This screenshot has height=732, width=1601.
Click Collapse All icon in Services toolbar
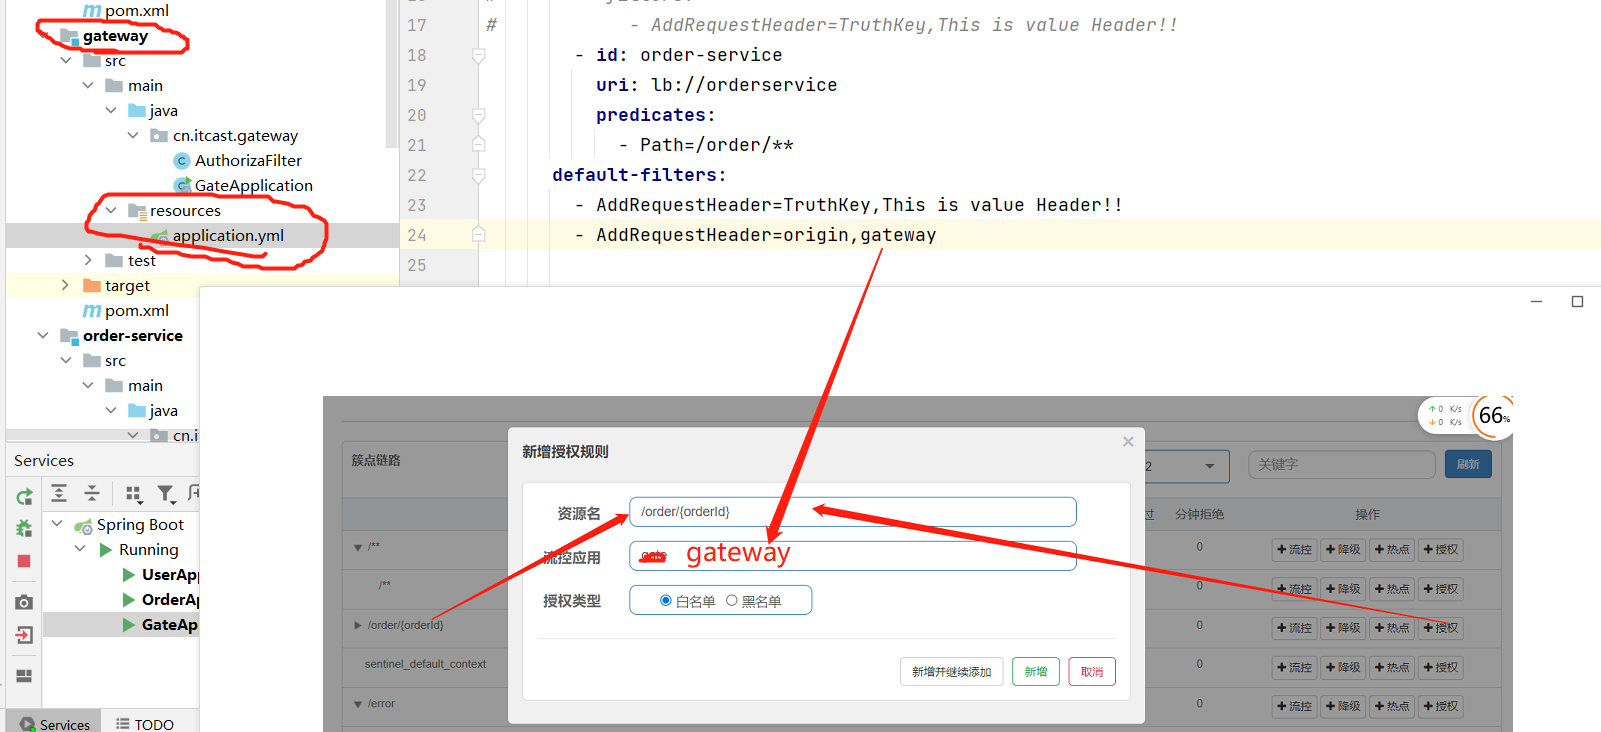click(x=91, y=493)
